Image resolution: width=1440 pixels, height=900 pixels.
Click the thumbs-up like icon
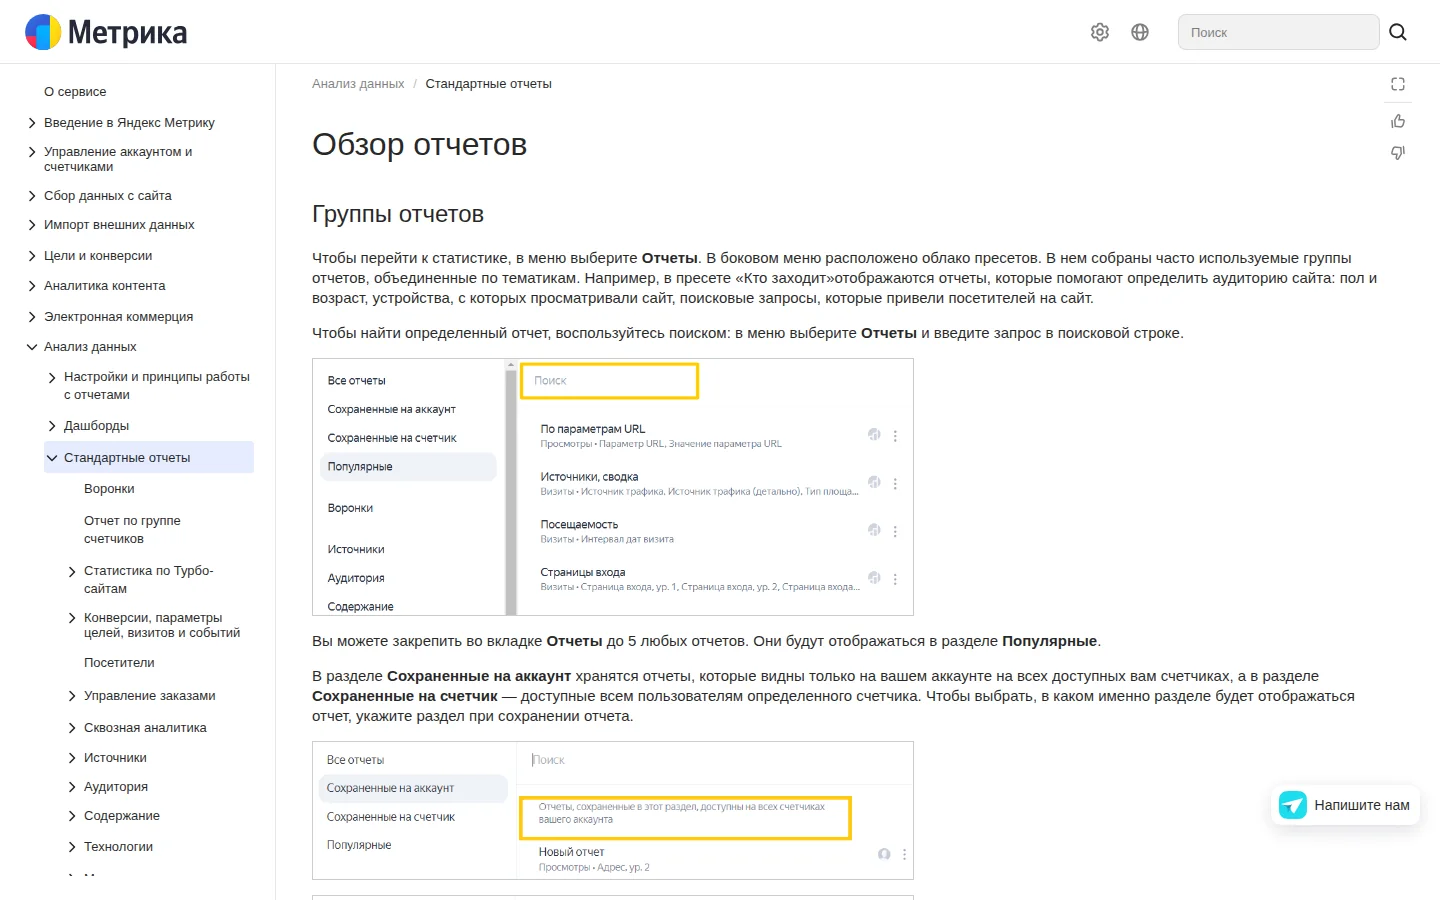pos(1398,121)
